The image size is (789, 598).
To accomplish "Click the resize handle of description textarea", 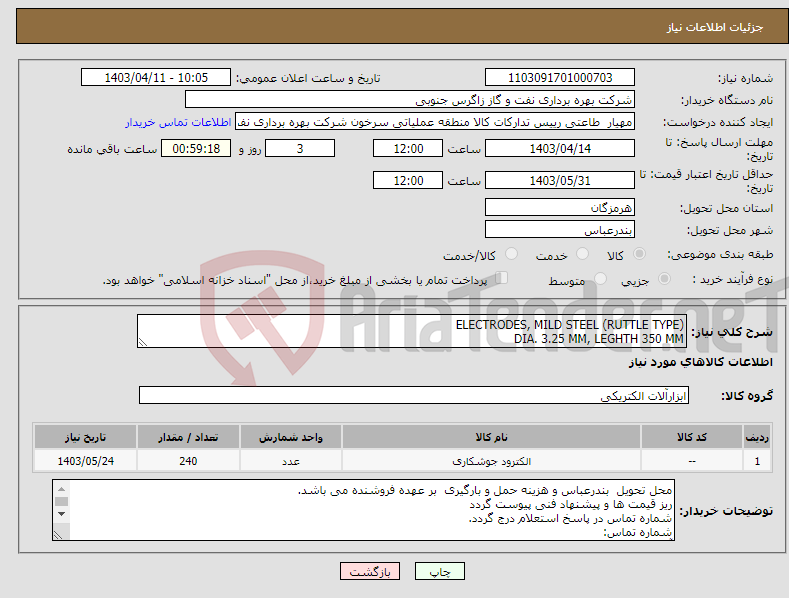I will 143,342.
